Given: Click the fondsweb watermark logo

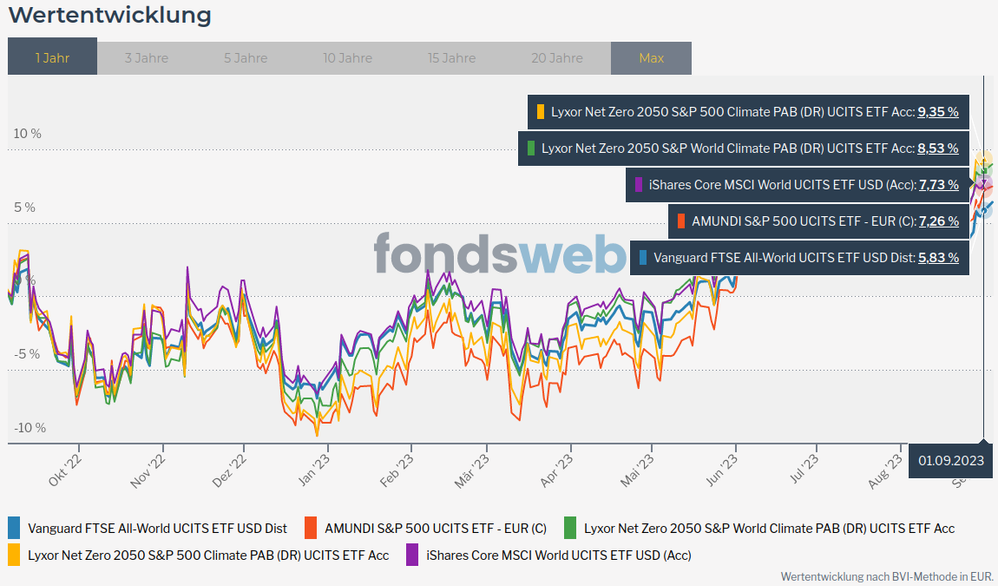Looking at the screenshot, I should (500, 253).
